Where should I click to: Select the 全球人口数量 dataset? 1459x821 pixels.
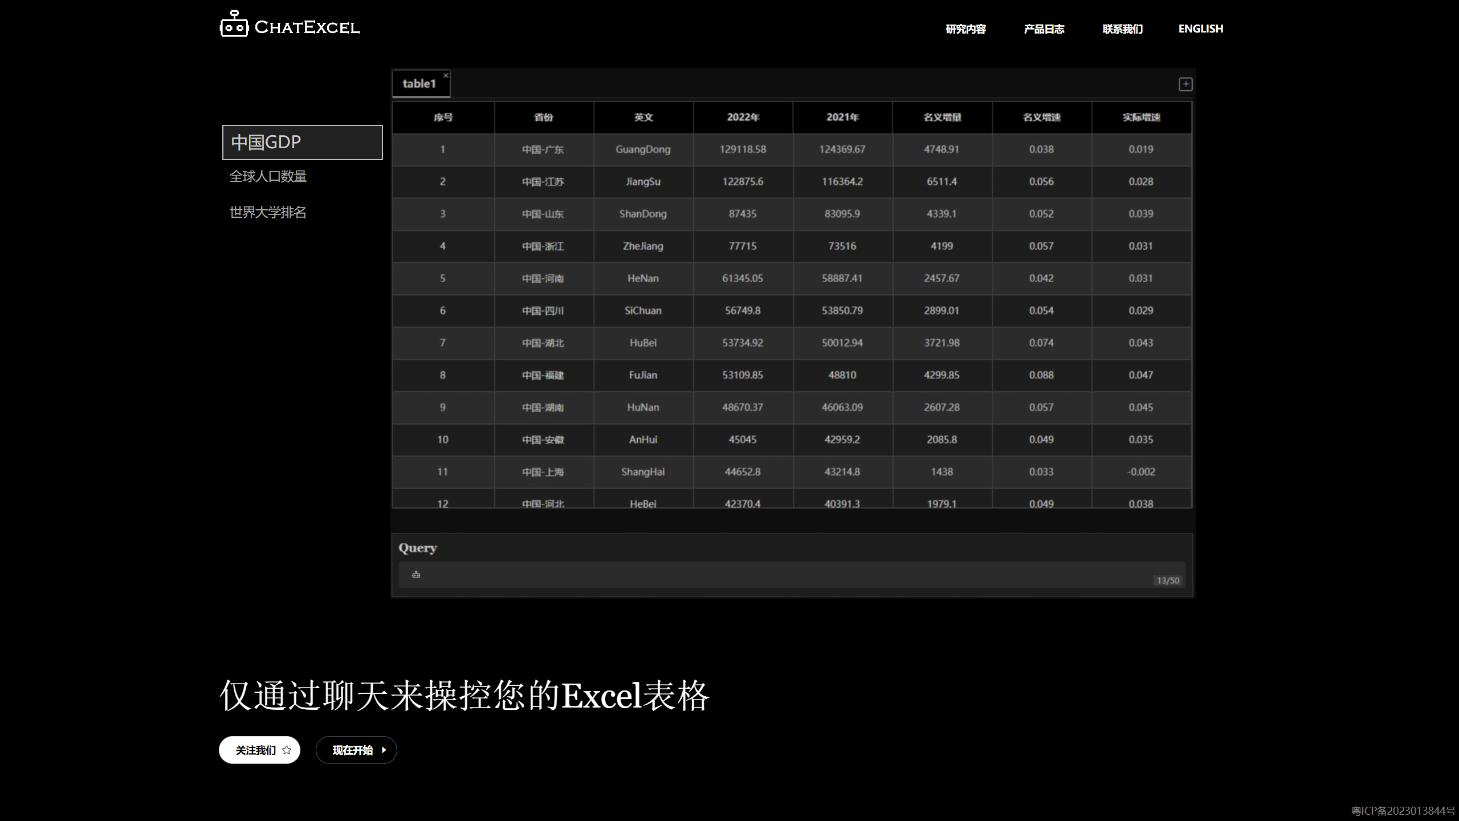click(x=268, y=176)
